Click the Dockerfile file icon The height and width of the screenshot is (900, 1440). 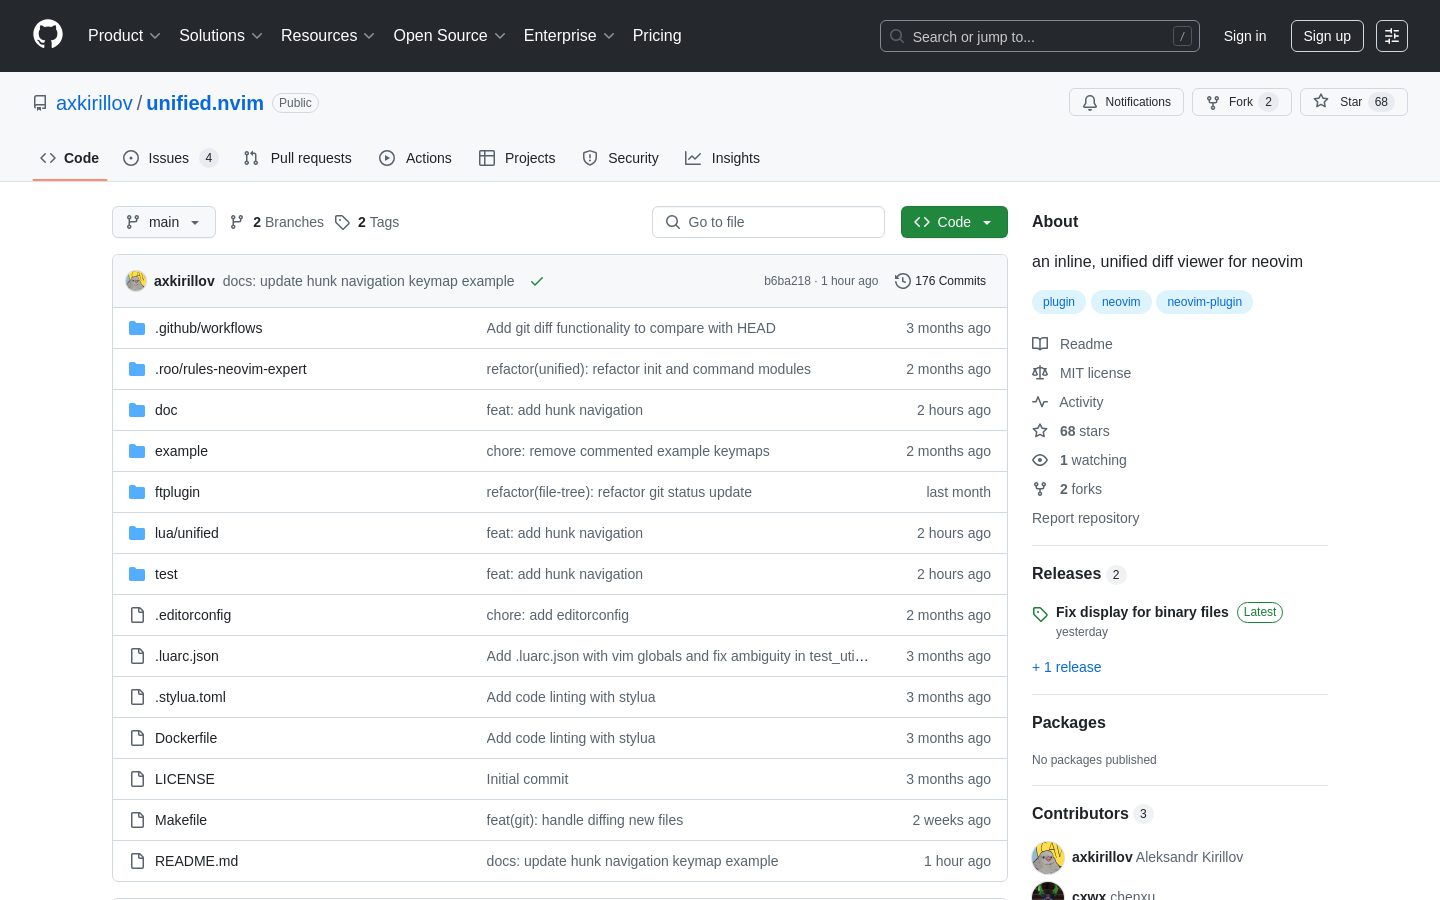click(x=137, y=738)
